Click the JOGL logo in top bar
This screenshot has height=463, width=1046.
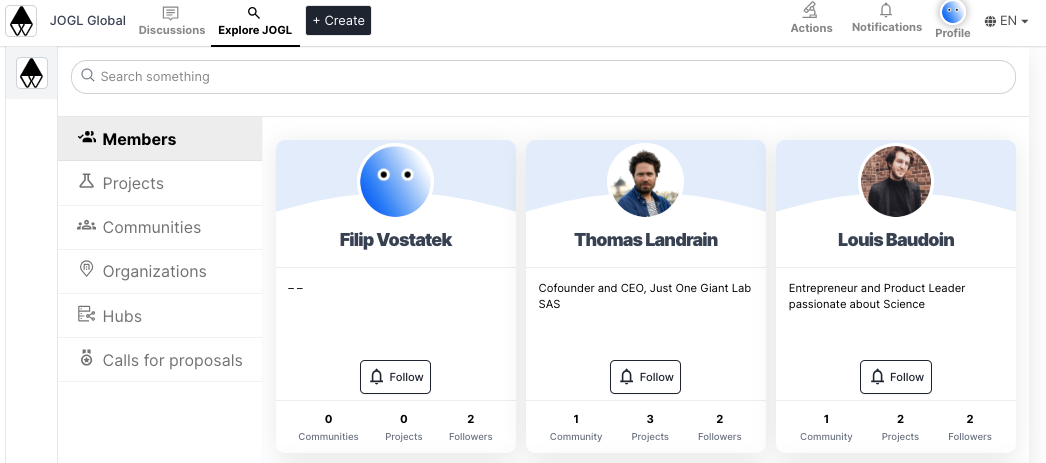point(21,21)
